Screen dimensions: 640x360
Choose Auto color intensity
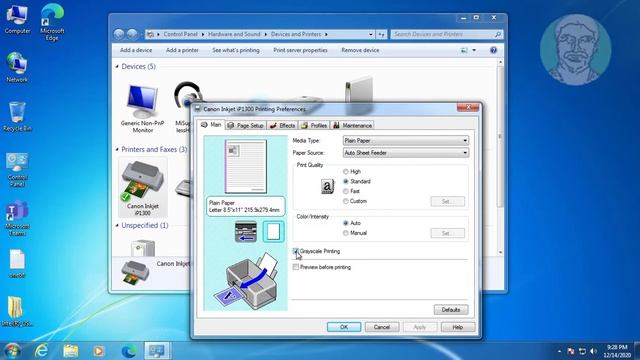(346, 223)
